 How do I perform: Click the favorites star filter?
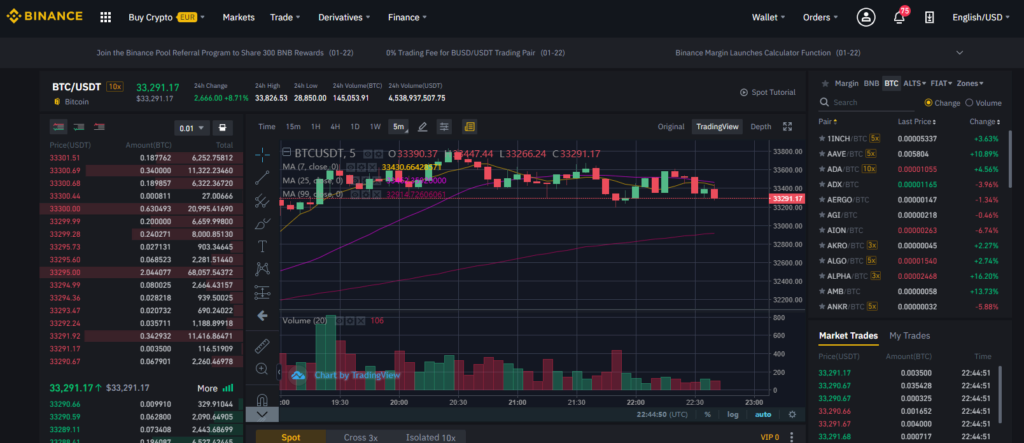click(825, 84)
